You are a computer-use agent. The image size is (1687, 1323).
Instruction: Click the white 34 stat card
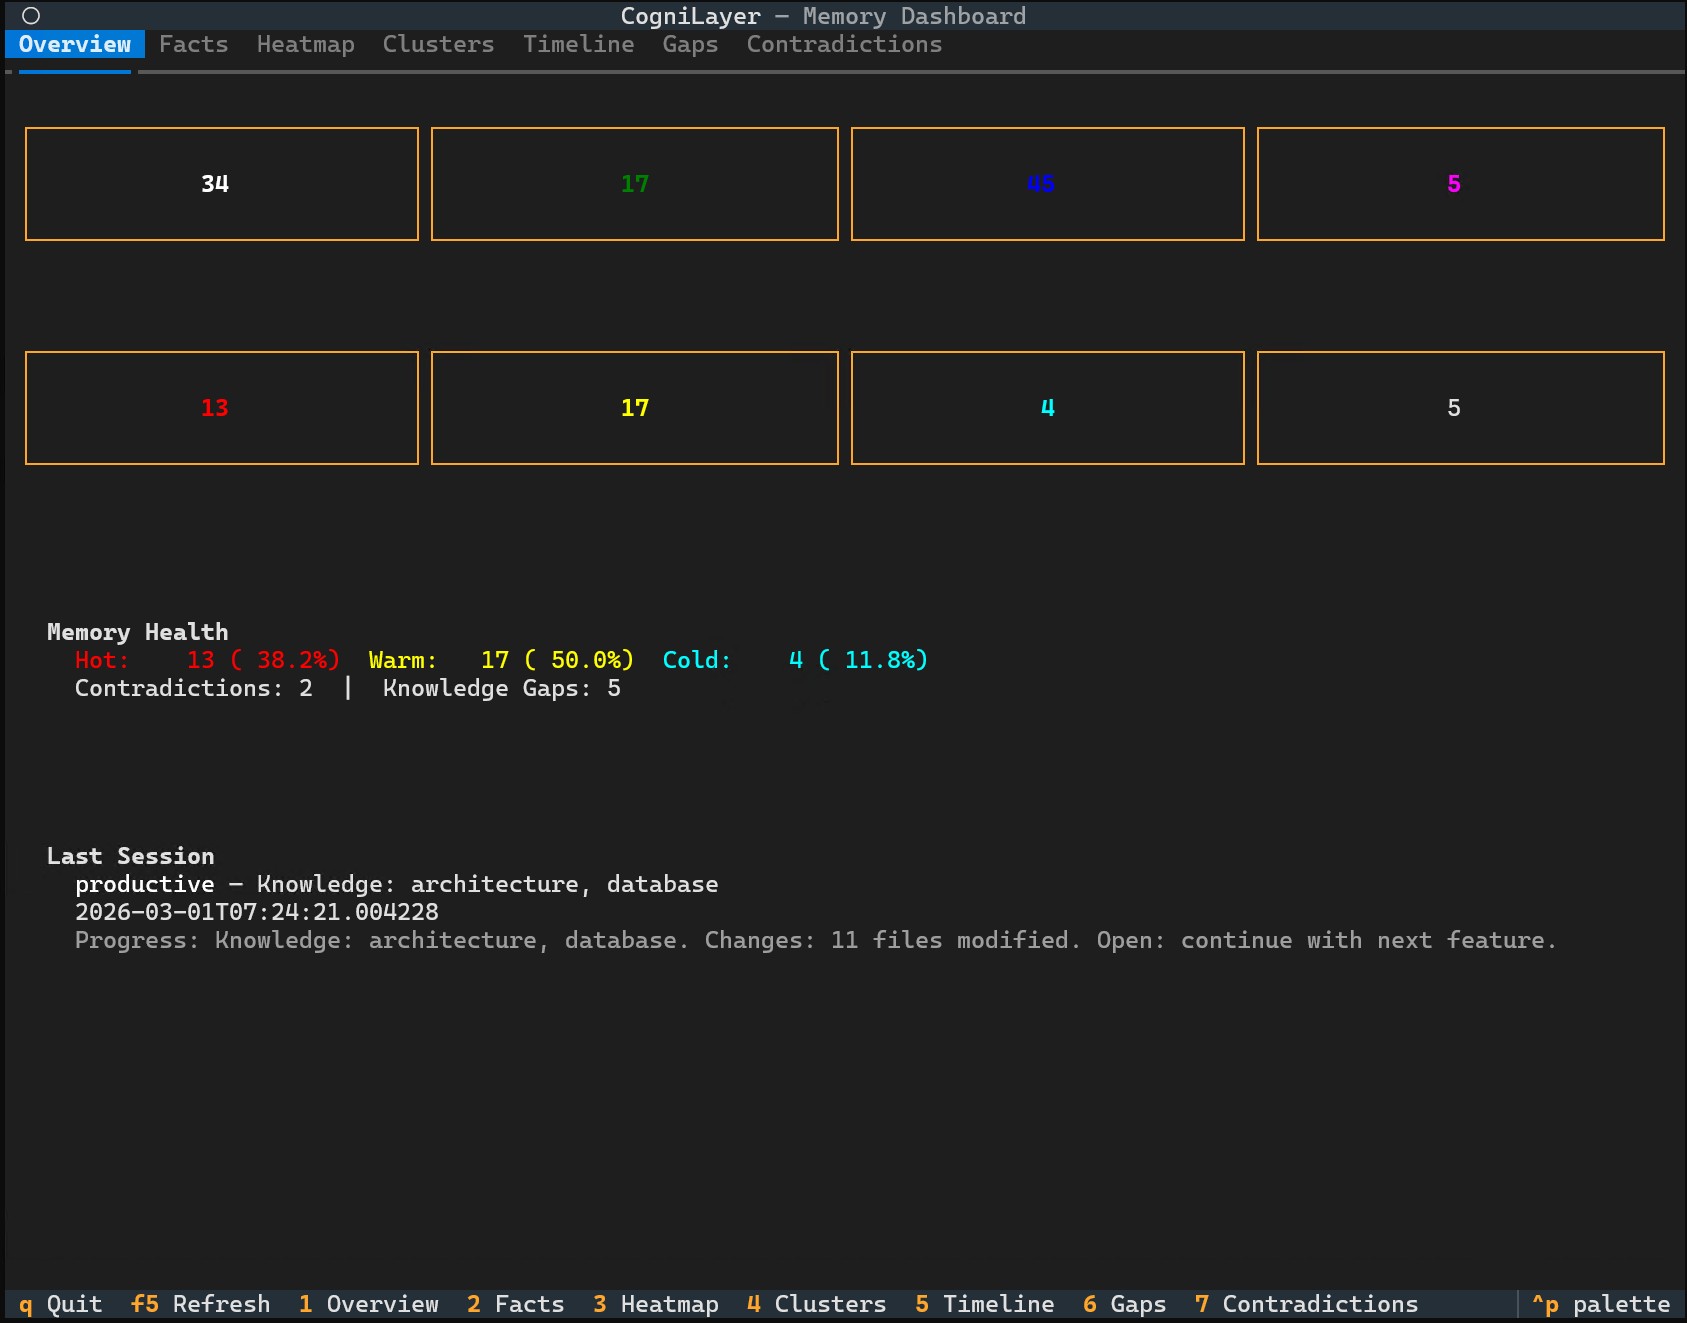222,184
